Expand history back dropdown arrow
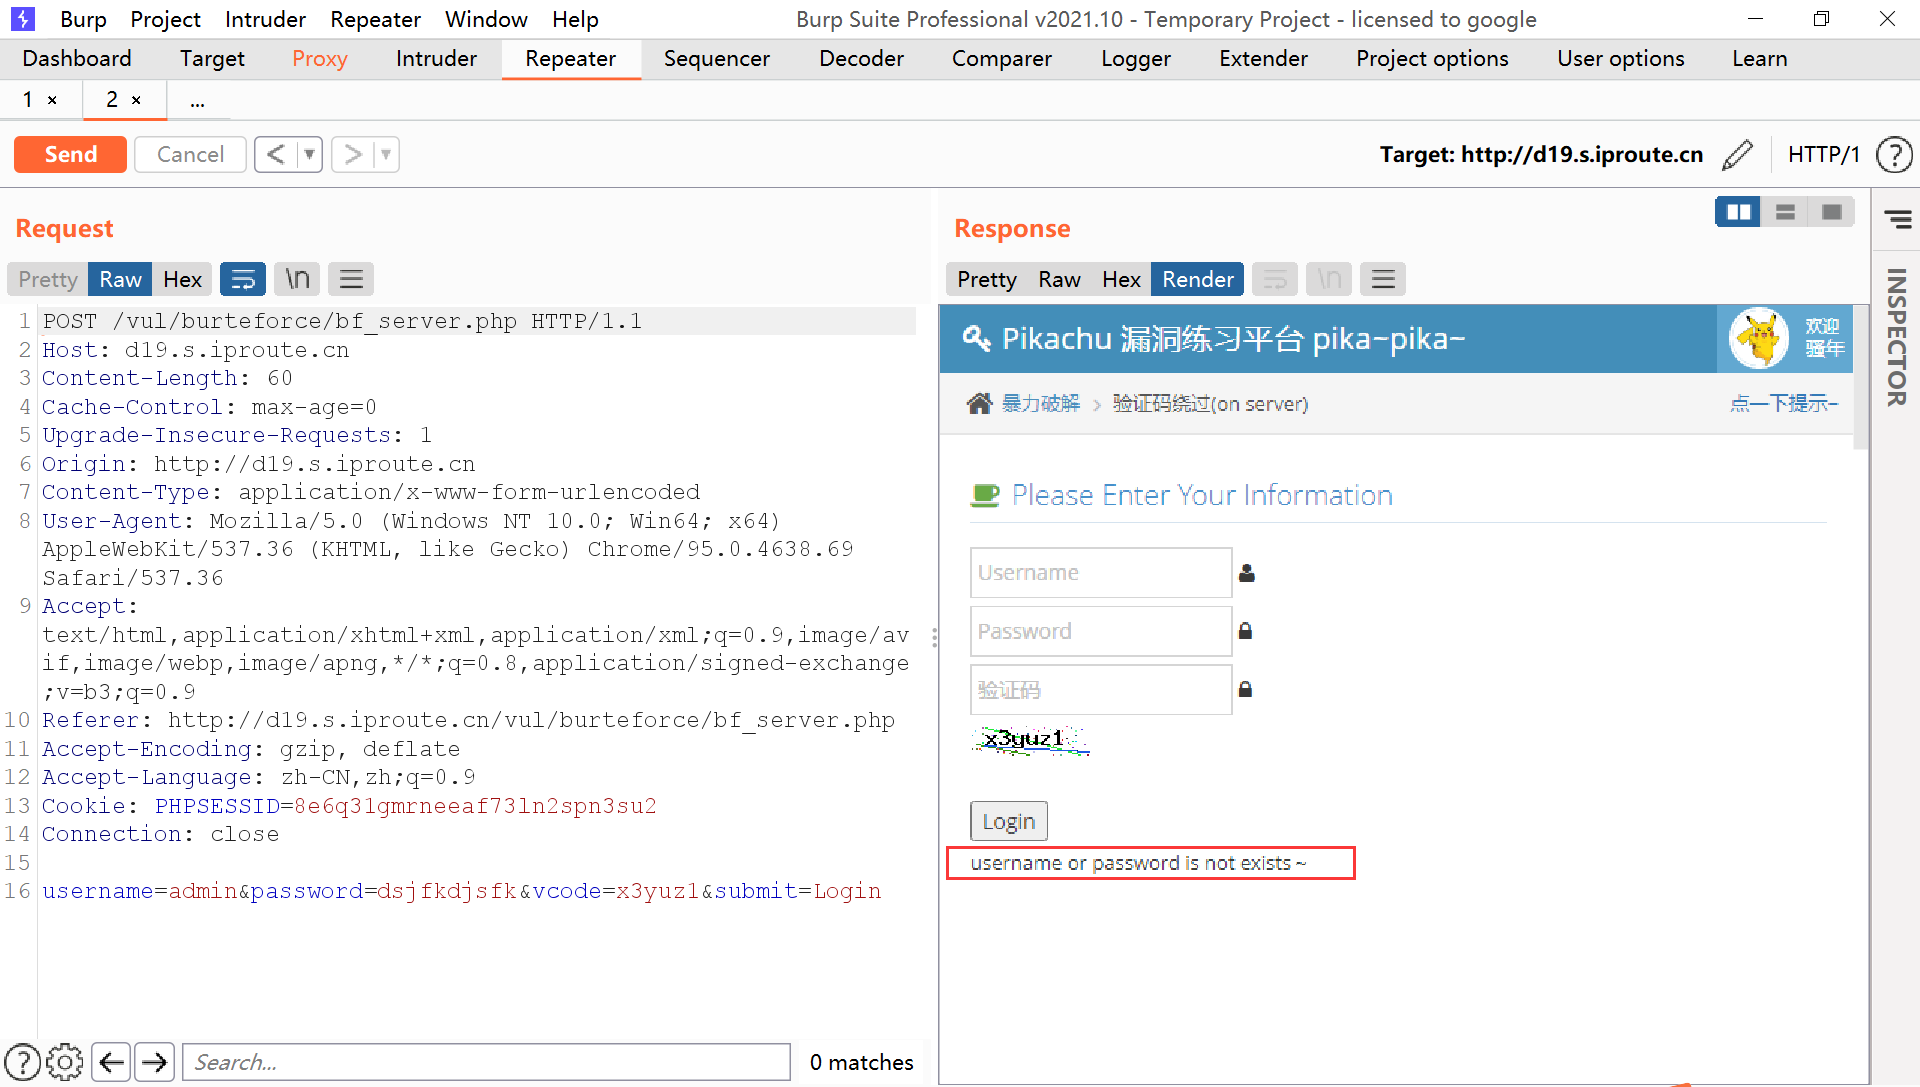Image resolution: width=1920 pixels, height=1087 pixels. click(310, 155)
